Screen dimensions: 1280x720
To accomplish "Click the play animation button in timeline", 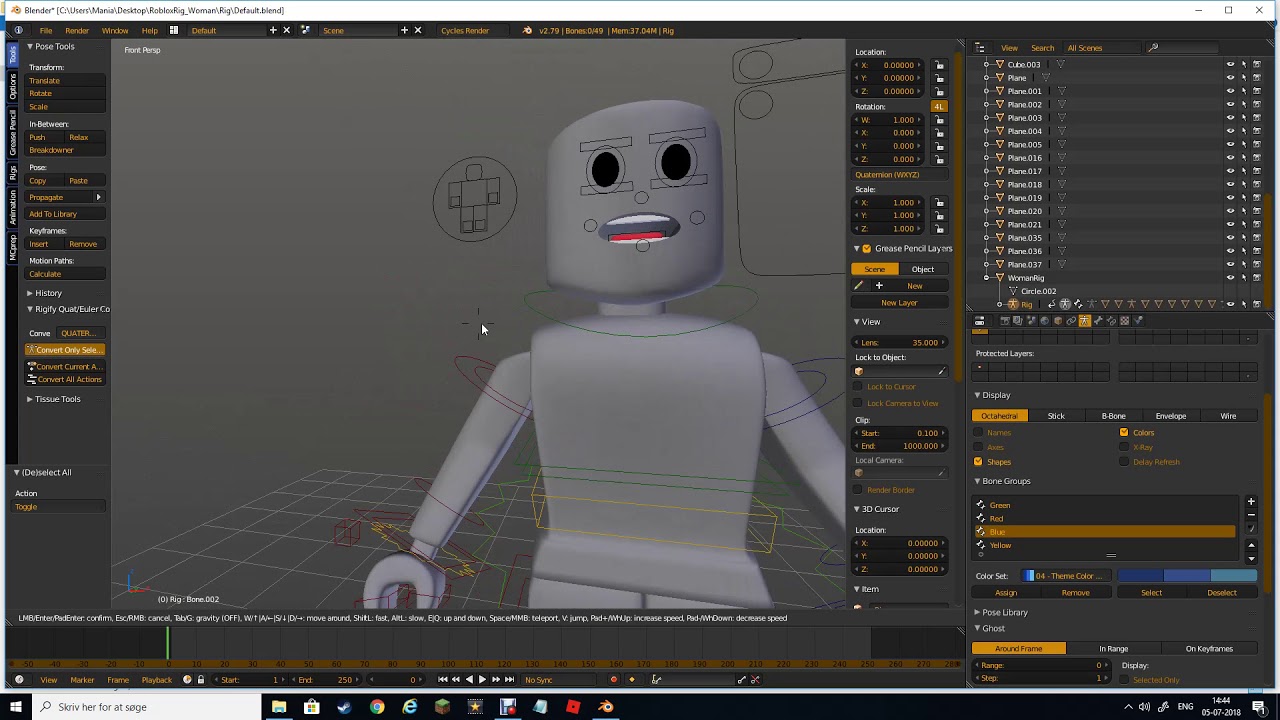I will (x=482, y=680).
